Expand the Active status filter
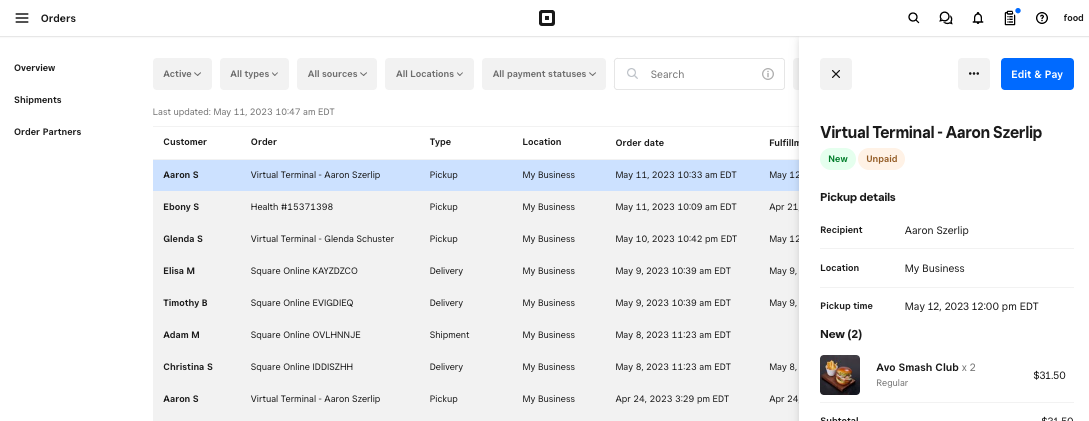This screenshot has height=421, width=1089. 182,74
